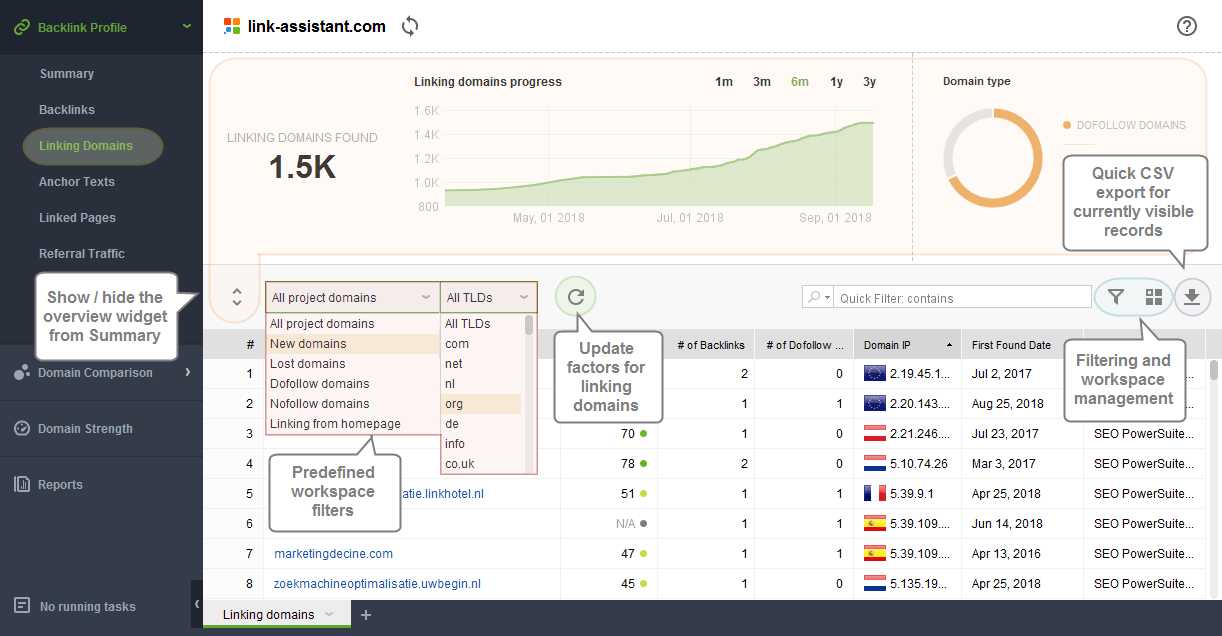This screenshot has height=636, width=1222.
Task: Sort by # of Dofollow column header
Action: coord(804,345)
